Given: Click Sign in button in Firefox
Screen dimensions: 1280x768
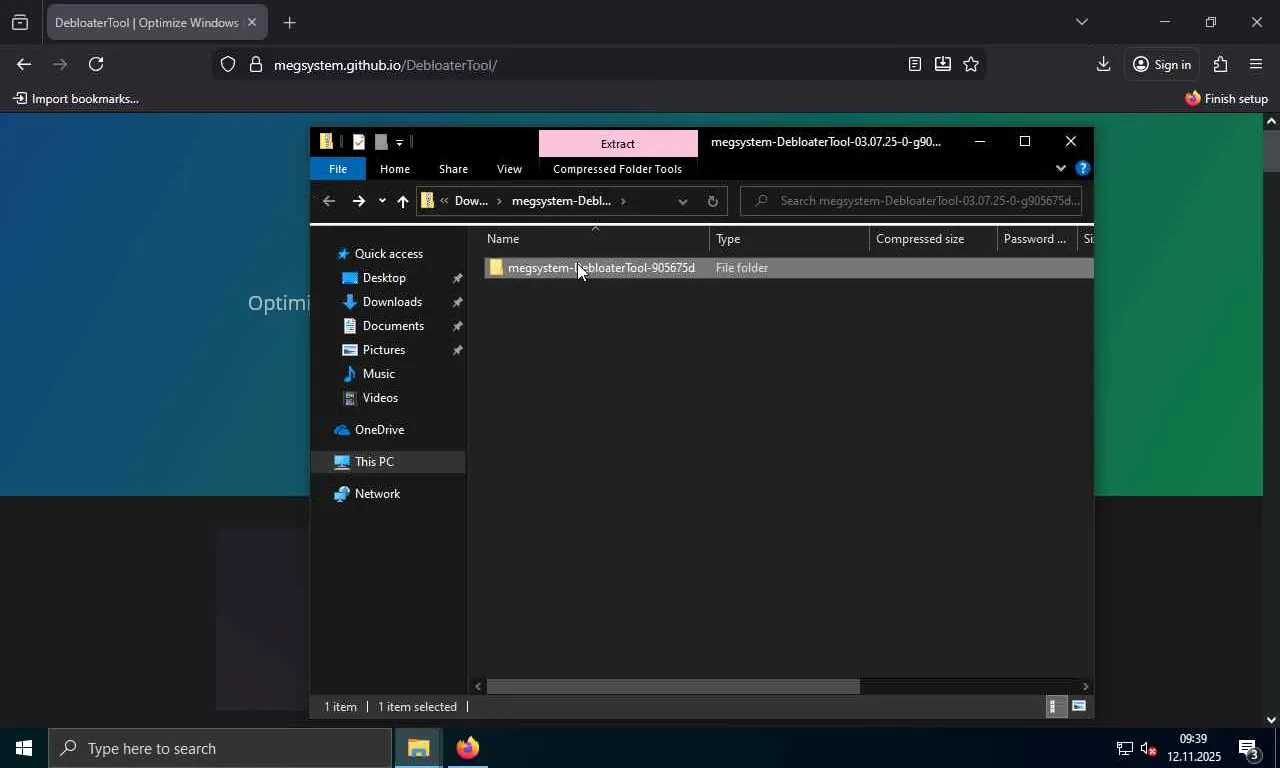Looking at the screenshot, I should click(x=1162, y=64).
